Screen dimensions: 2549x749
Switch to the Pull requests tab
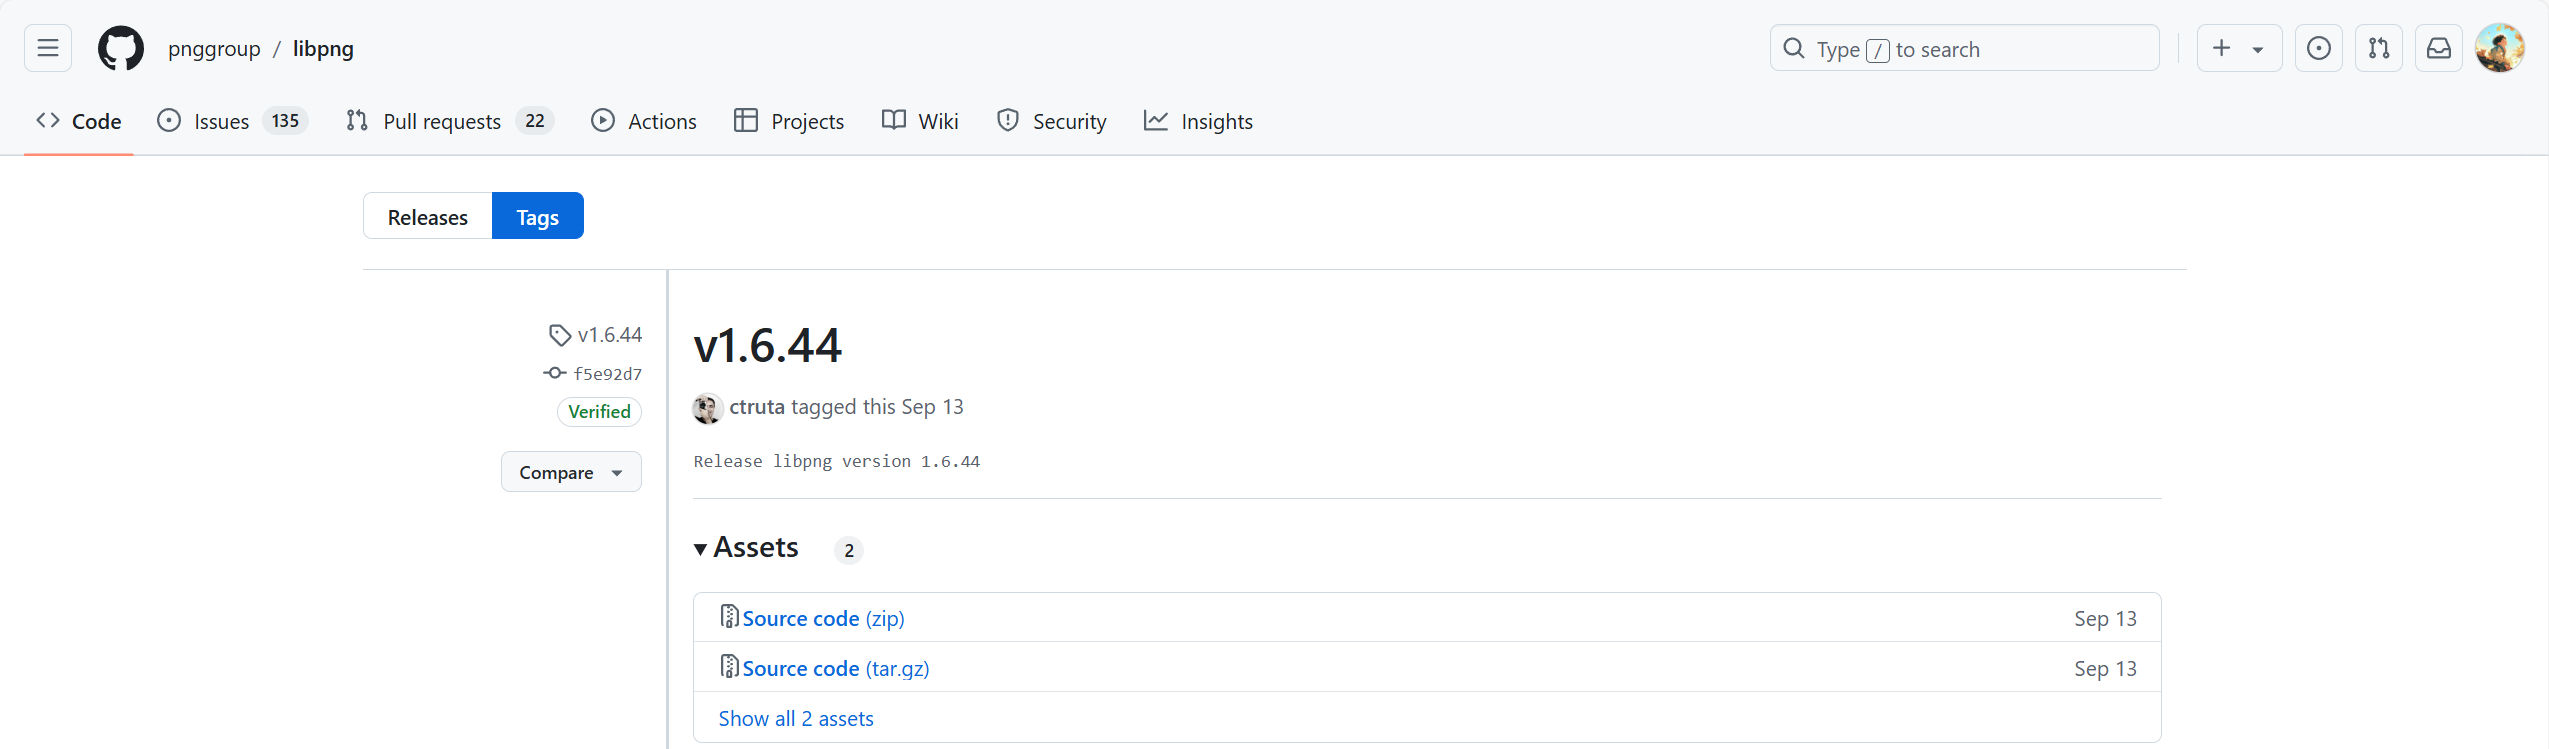click(449, 121)
